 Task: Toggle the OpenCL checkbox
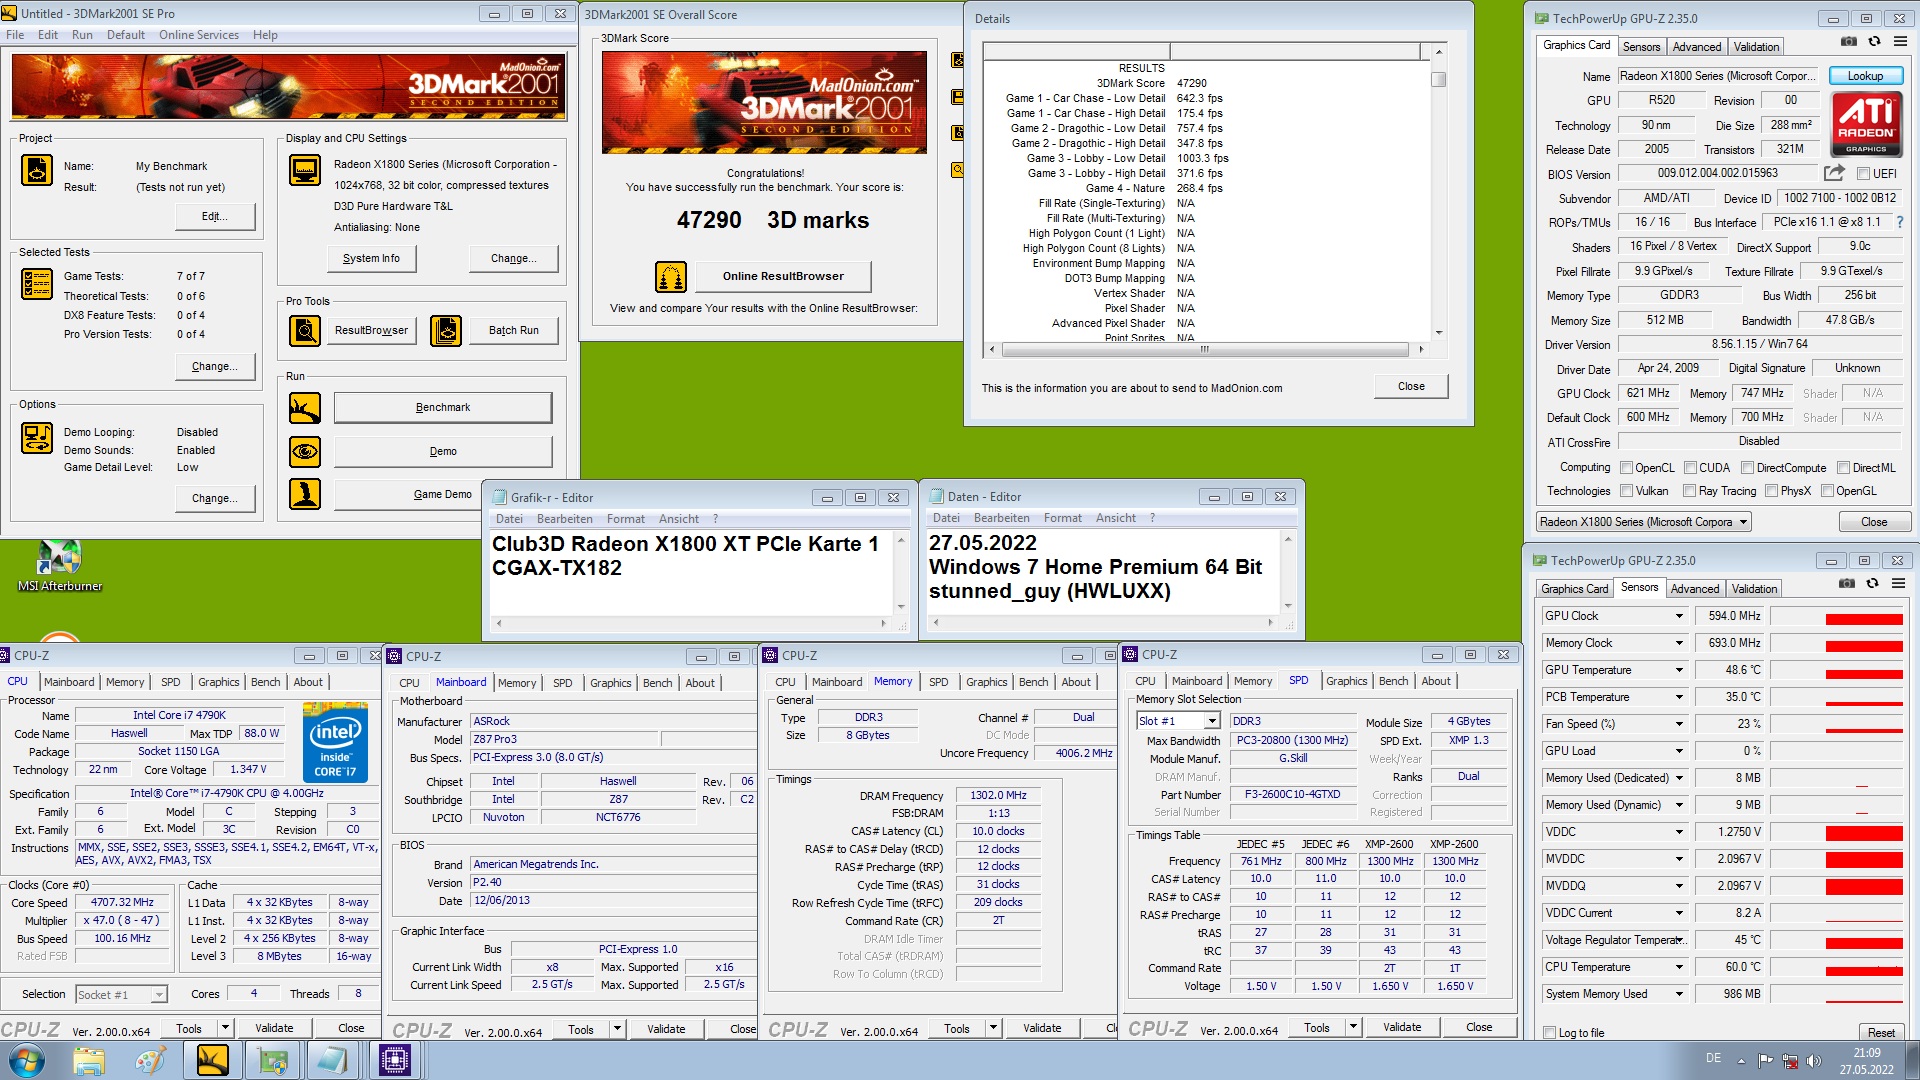(x=1627, y=468)
